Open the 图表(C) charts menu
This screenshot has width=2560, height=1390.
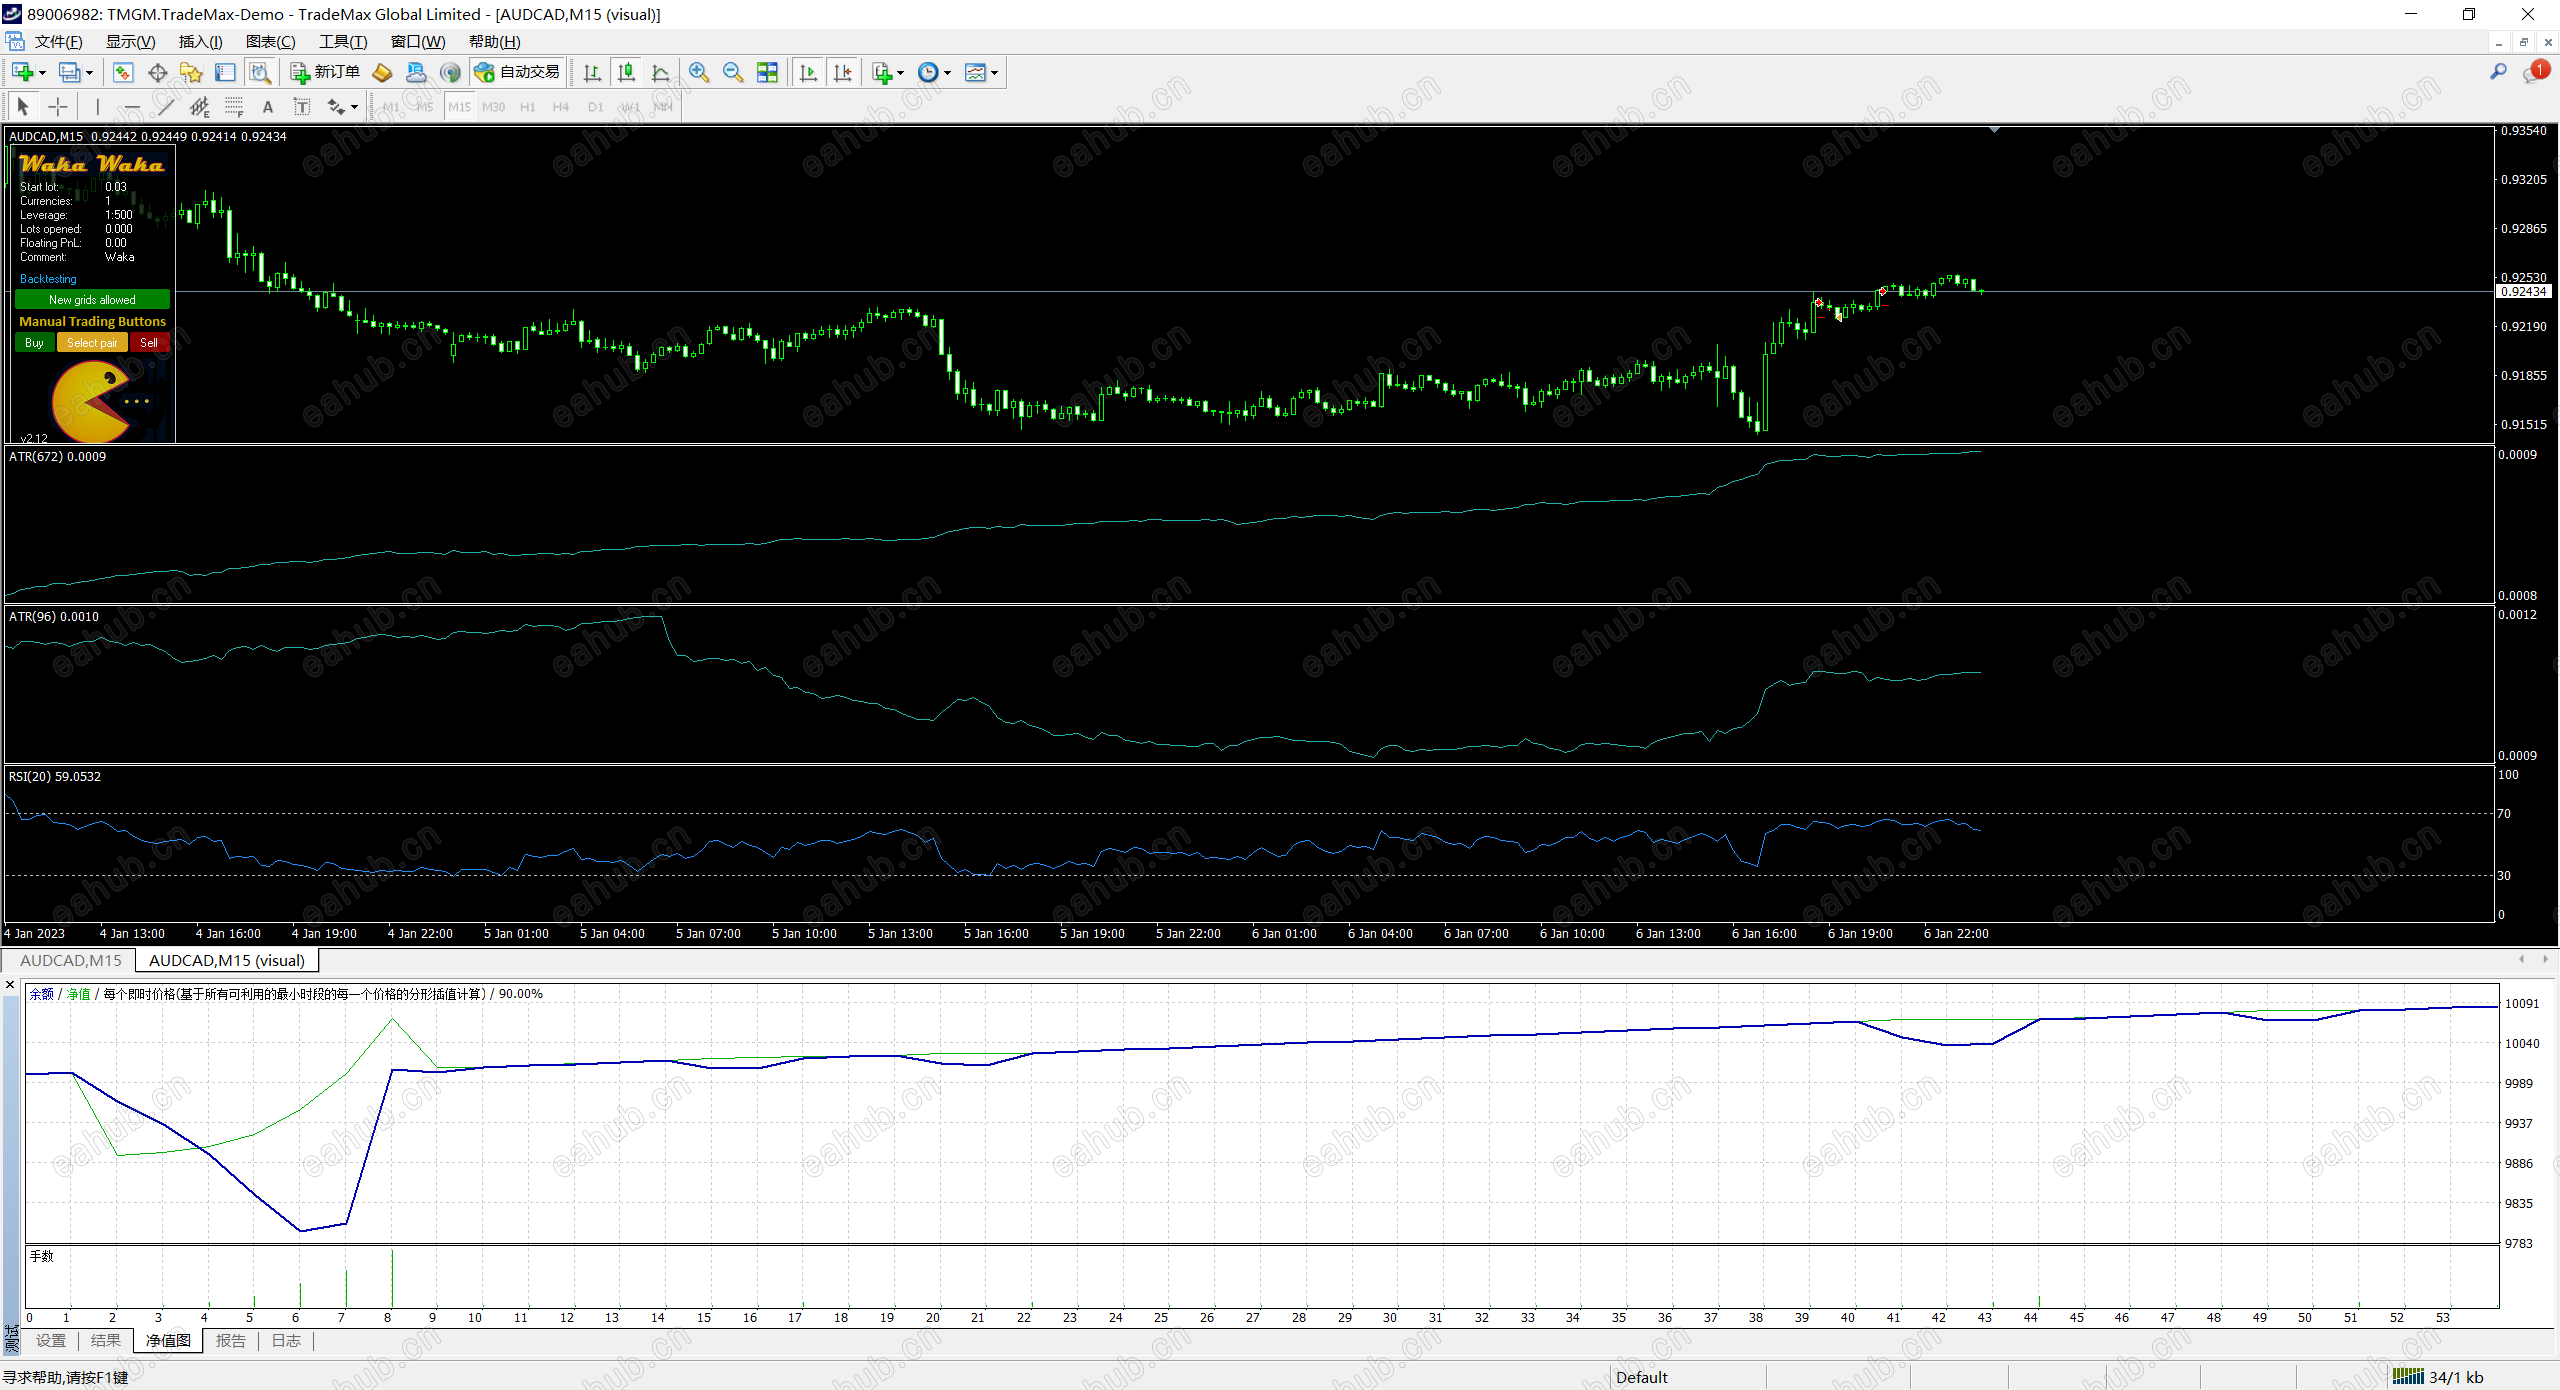pos(270,41)
